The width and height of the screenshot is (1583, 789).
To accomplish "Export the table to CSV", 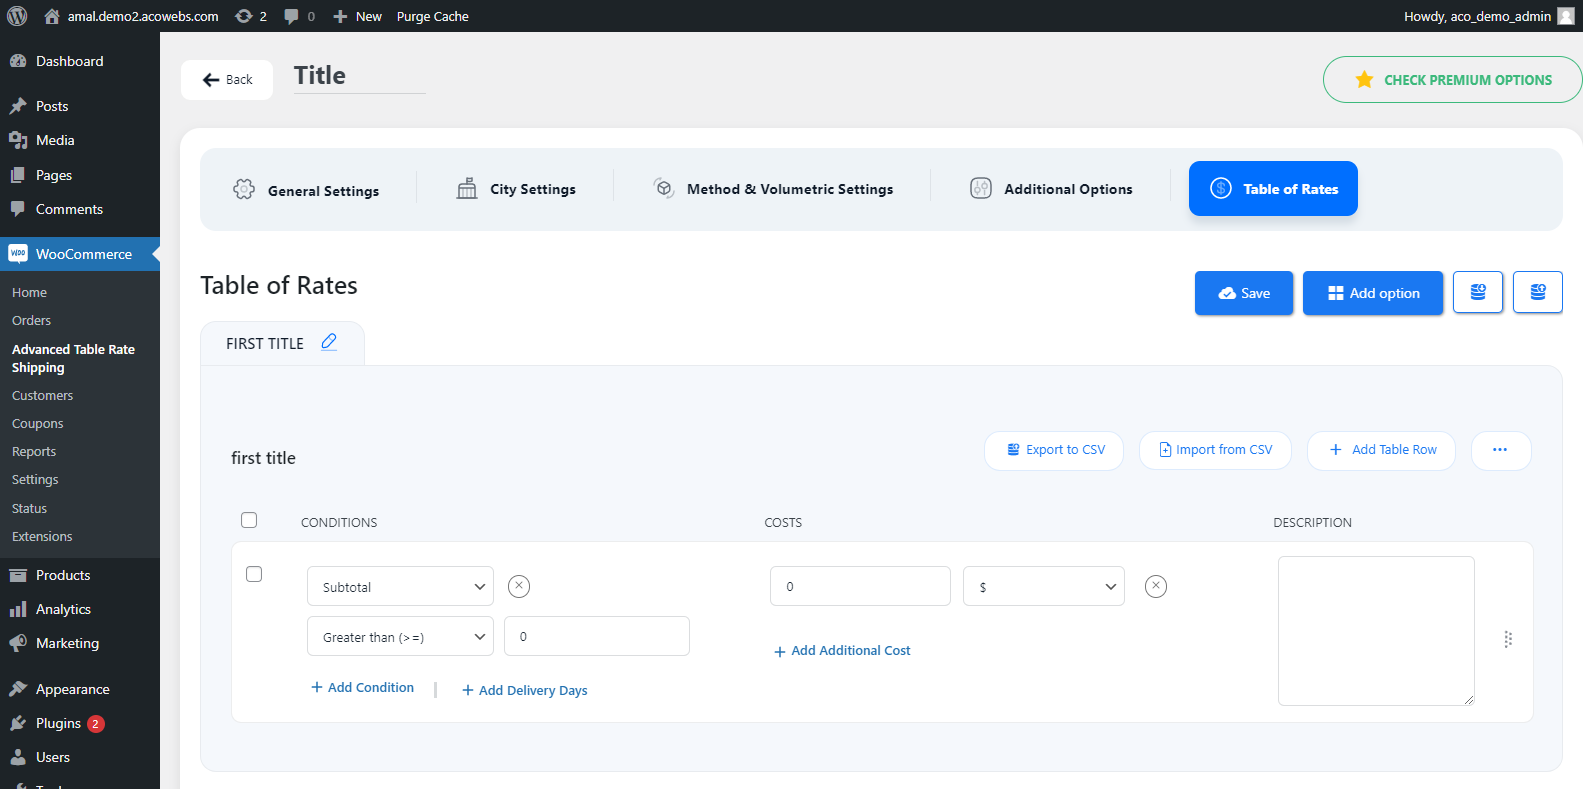I will 1054,450.
